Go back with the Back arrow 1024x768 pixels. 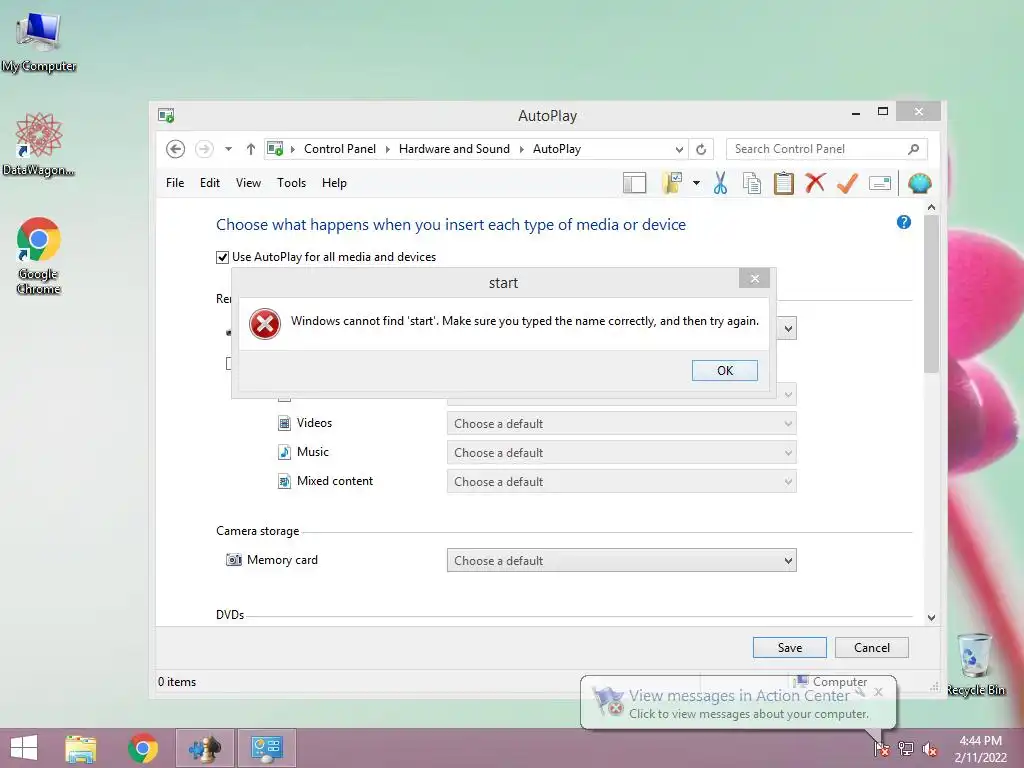(175, 149)
